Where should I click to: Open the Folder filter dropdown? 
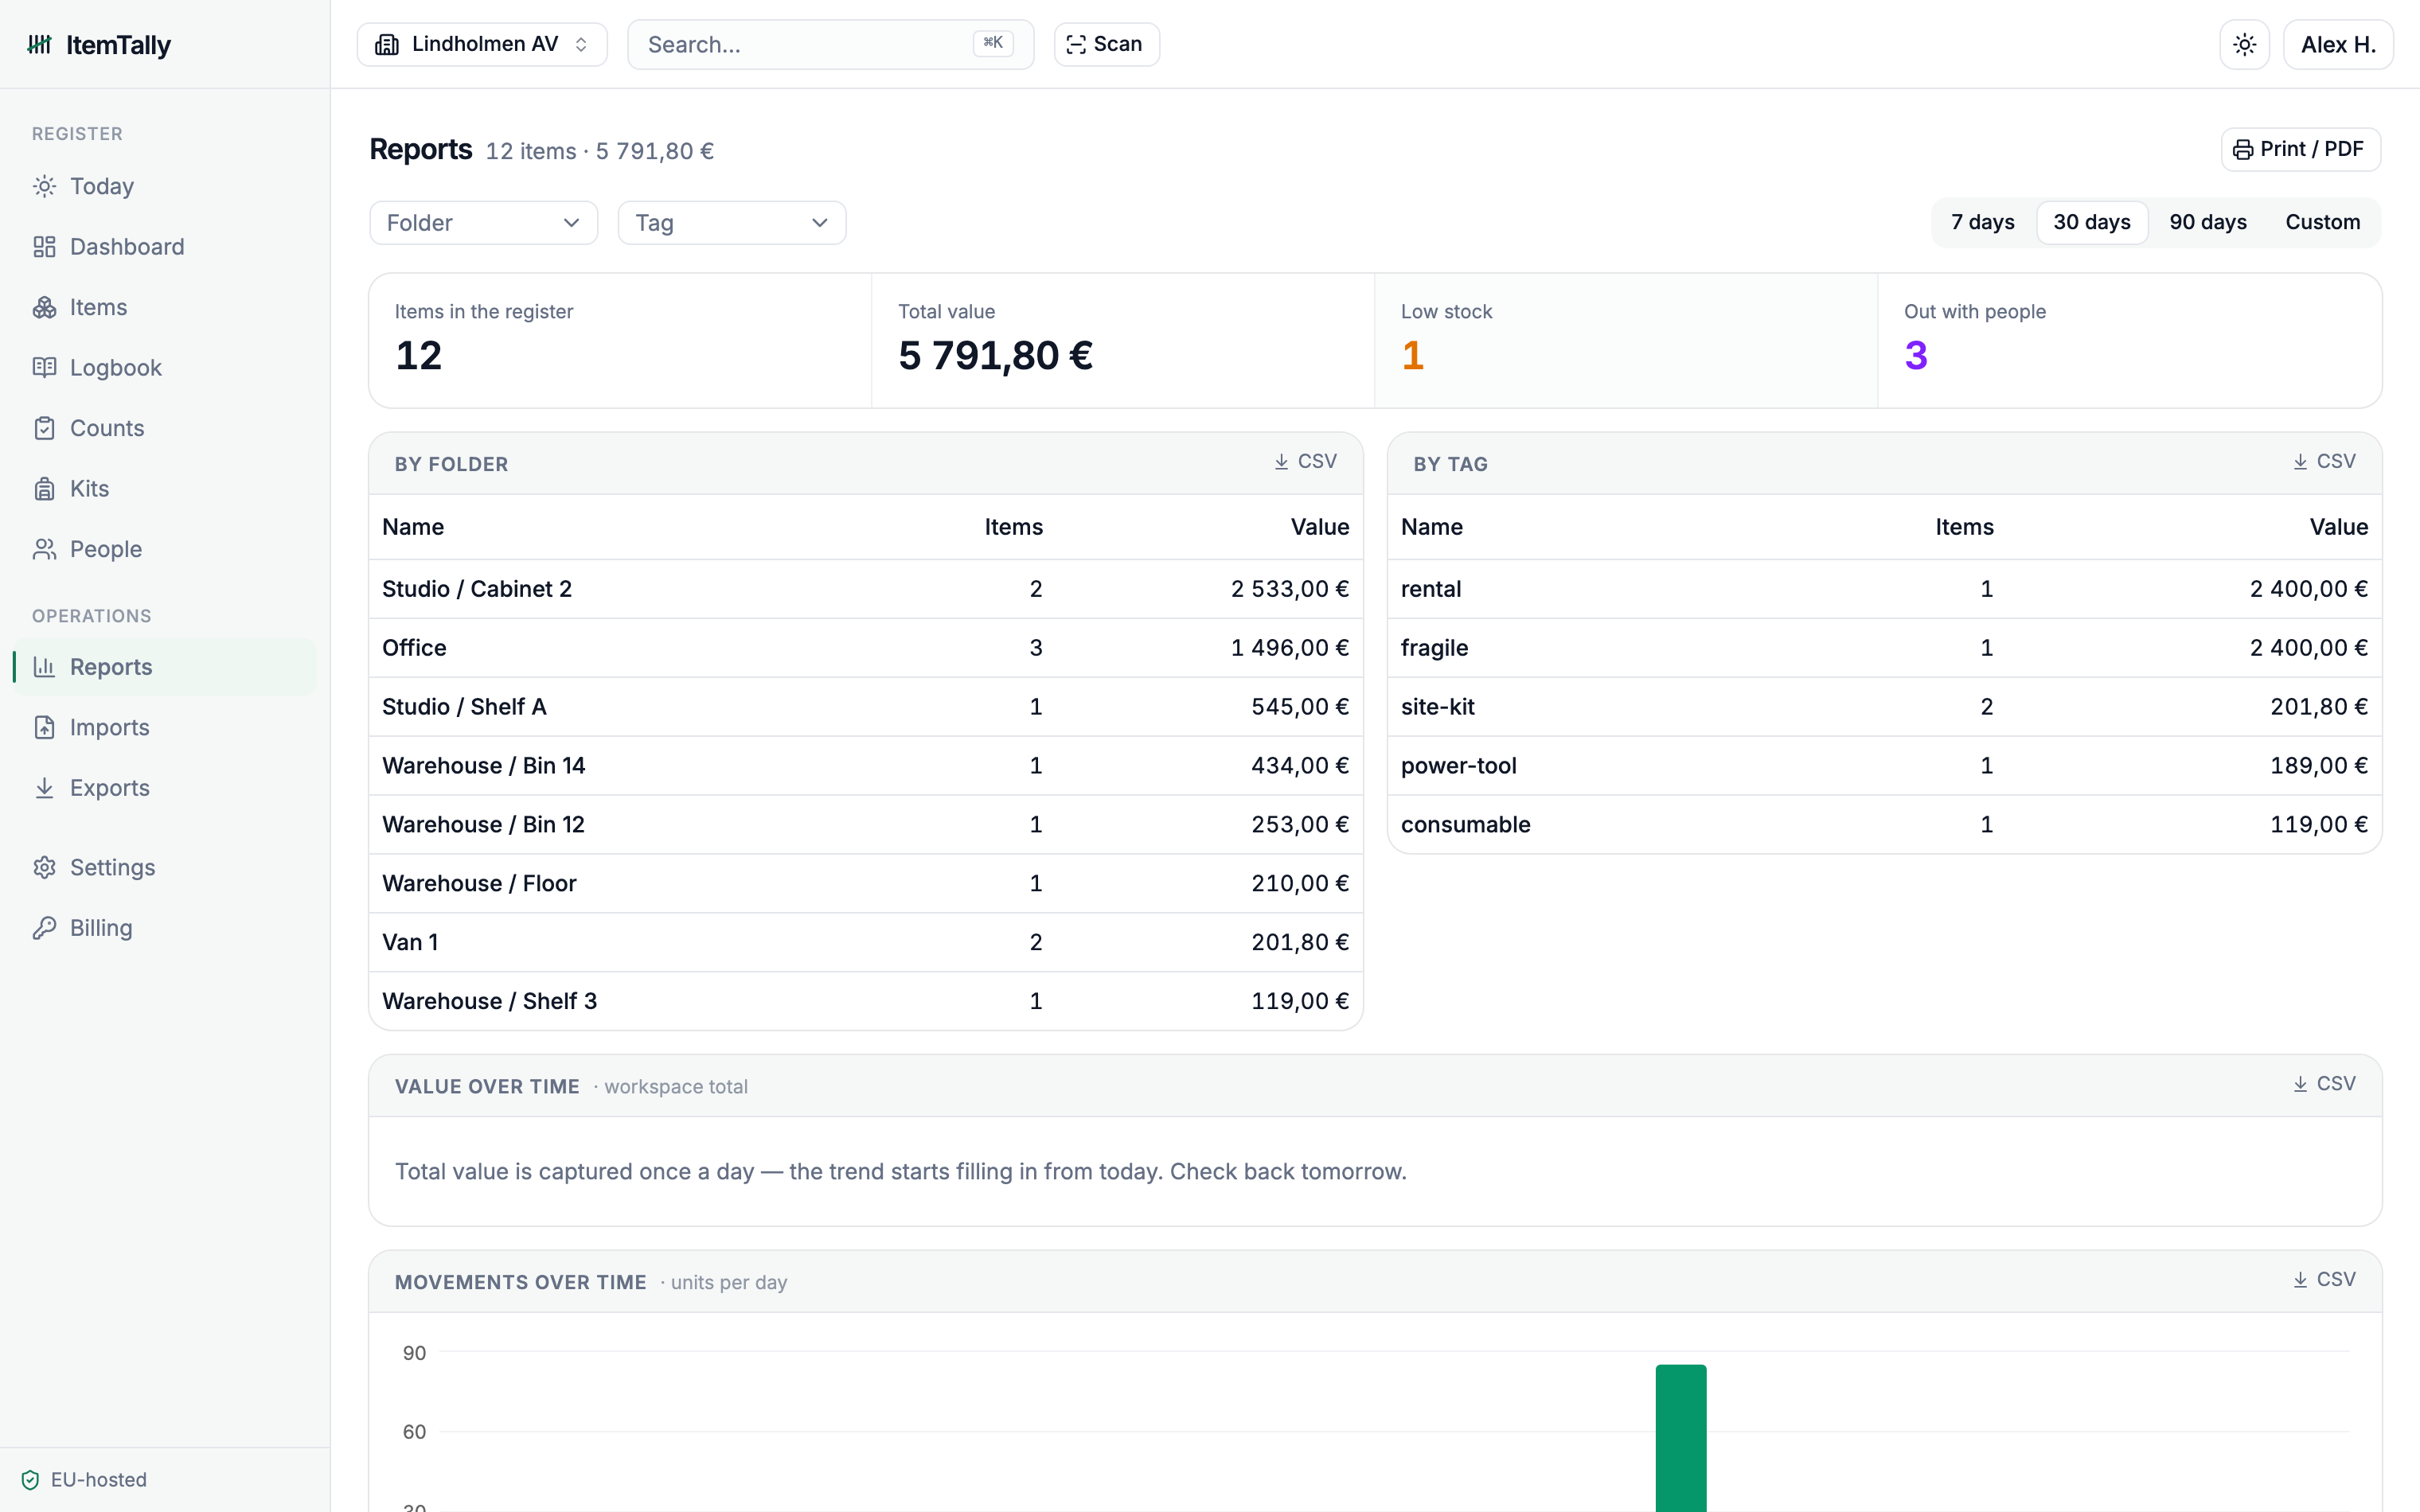coord(484,223)
